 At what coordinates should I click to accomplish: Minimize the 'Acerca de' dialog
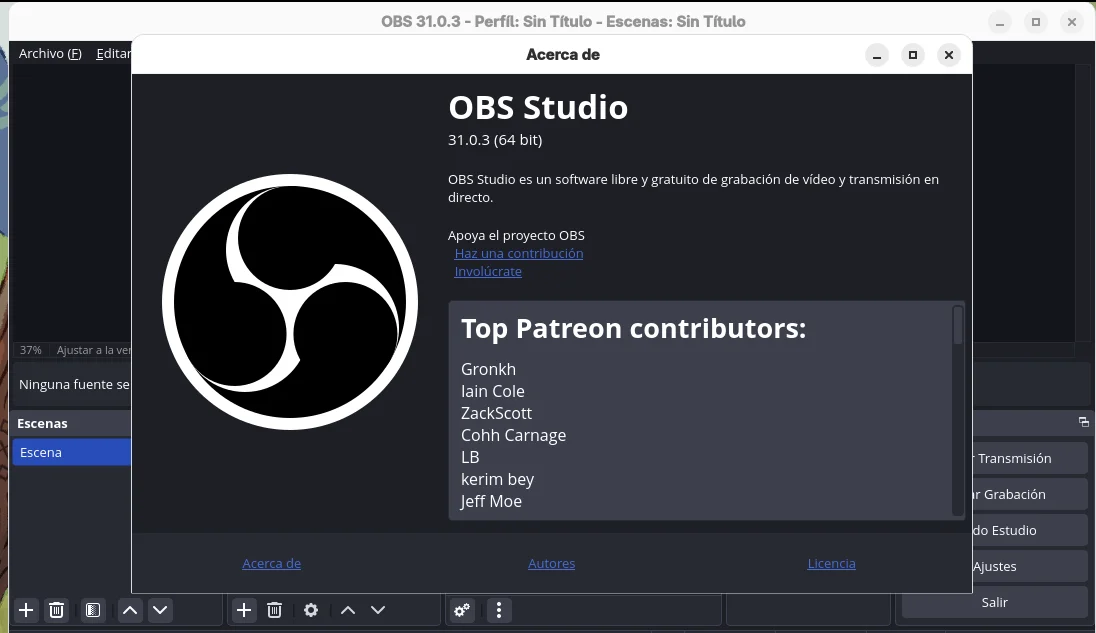[x=877, y=54]
